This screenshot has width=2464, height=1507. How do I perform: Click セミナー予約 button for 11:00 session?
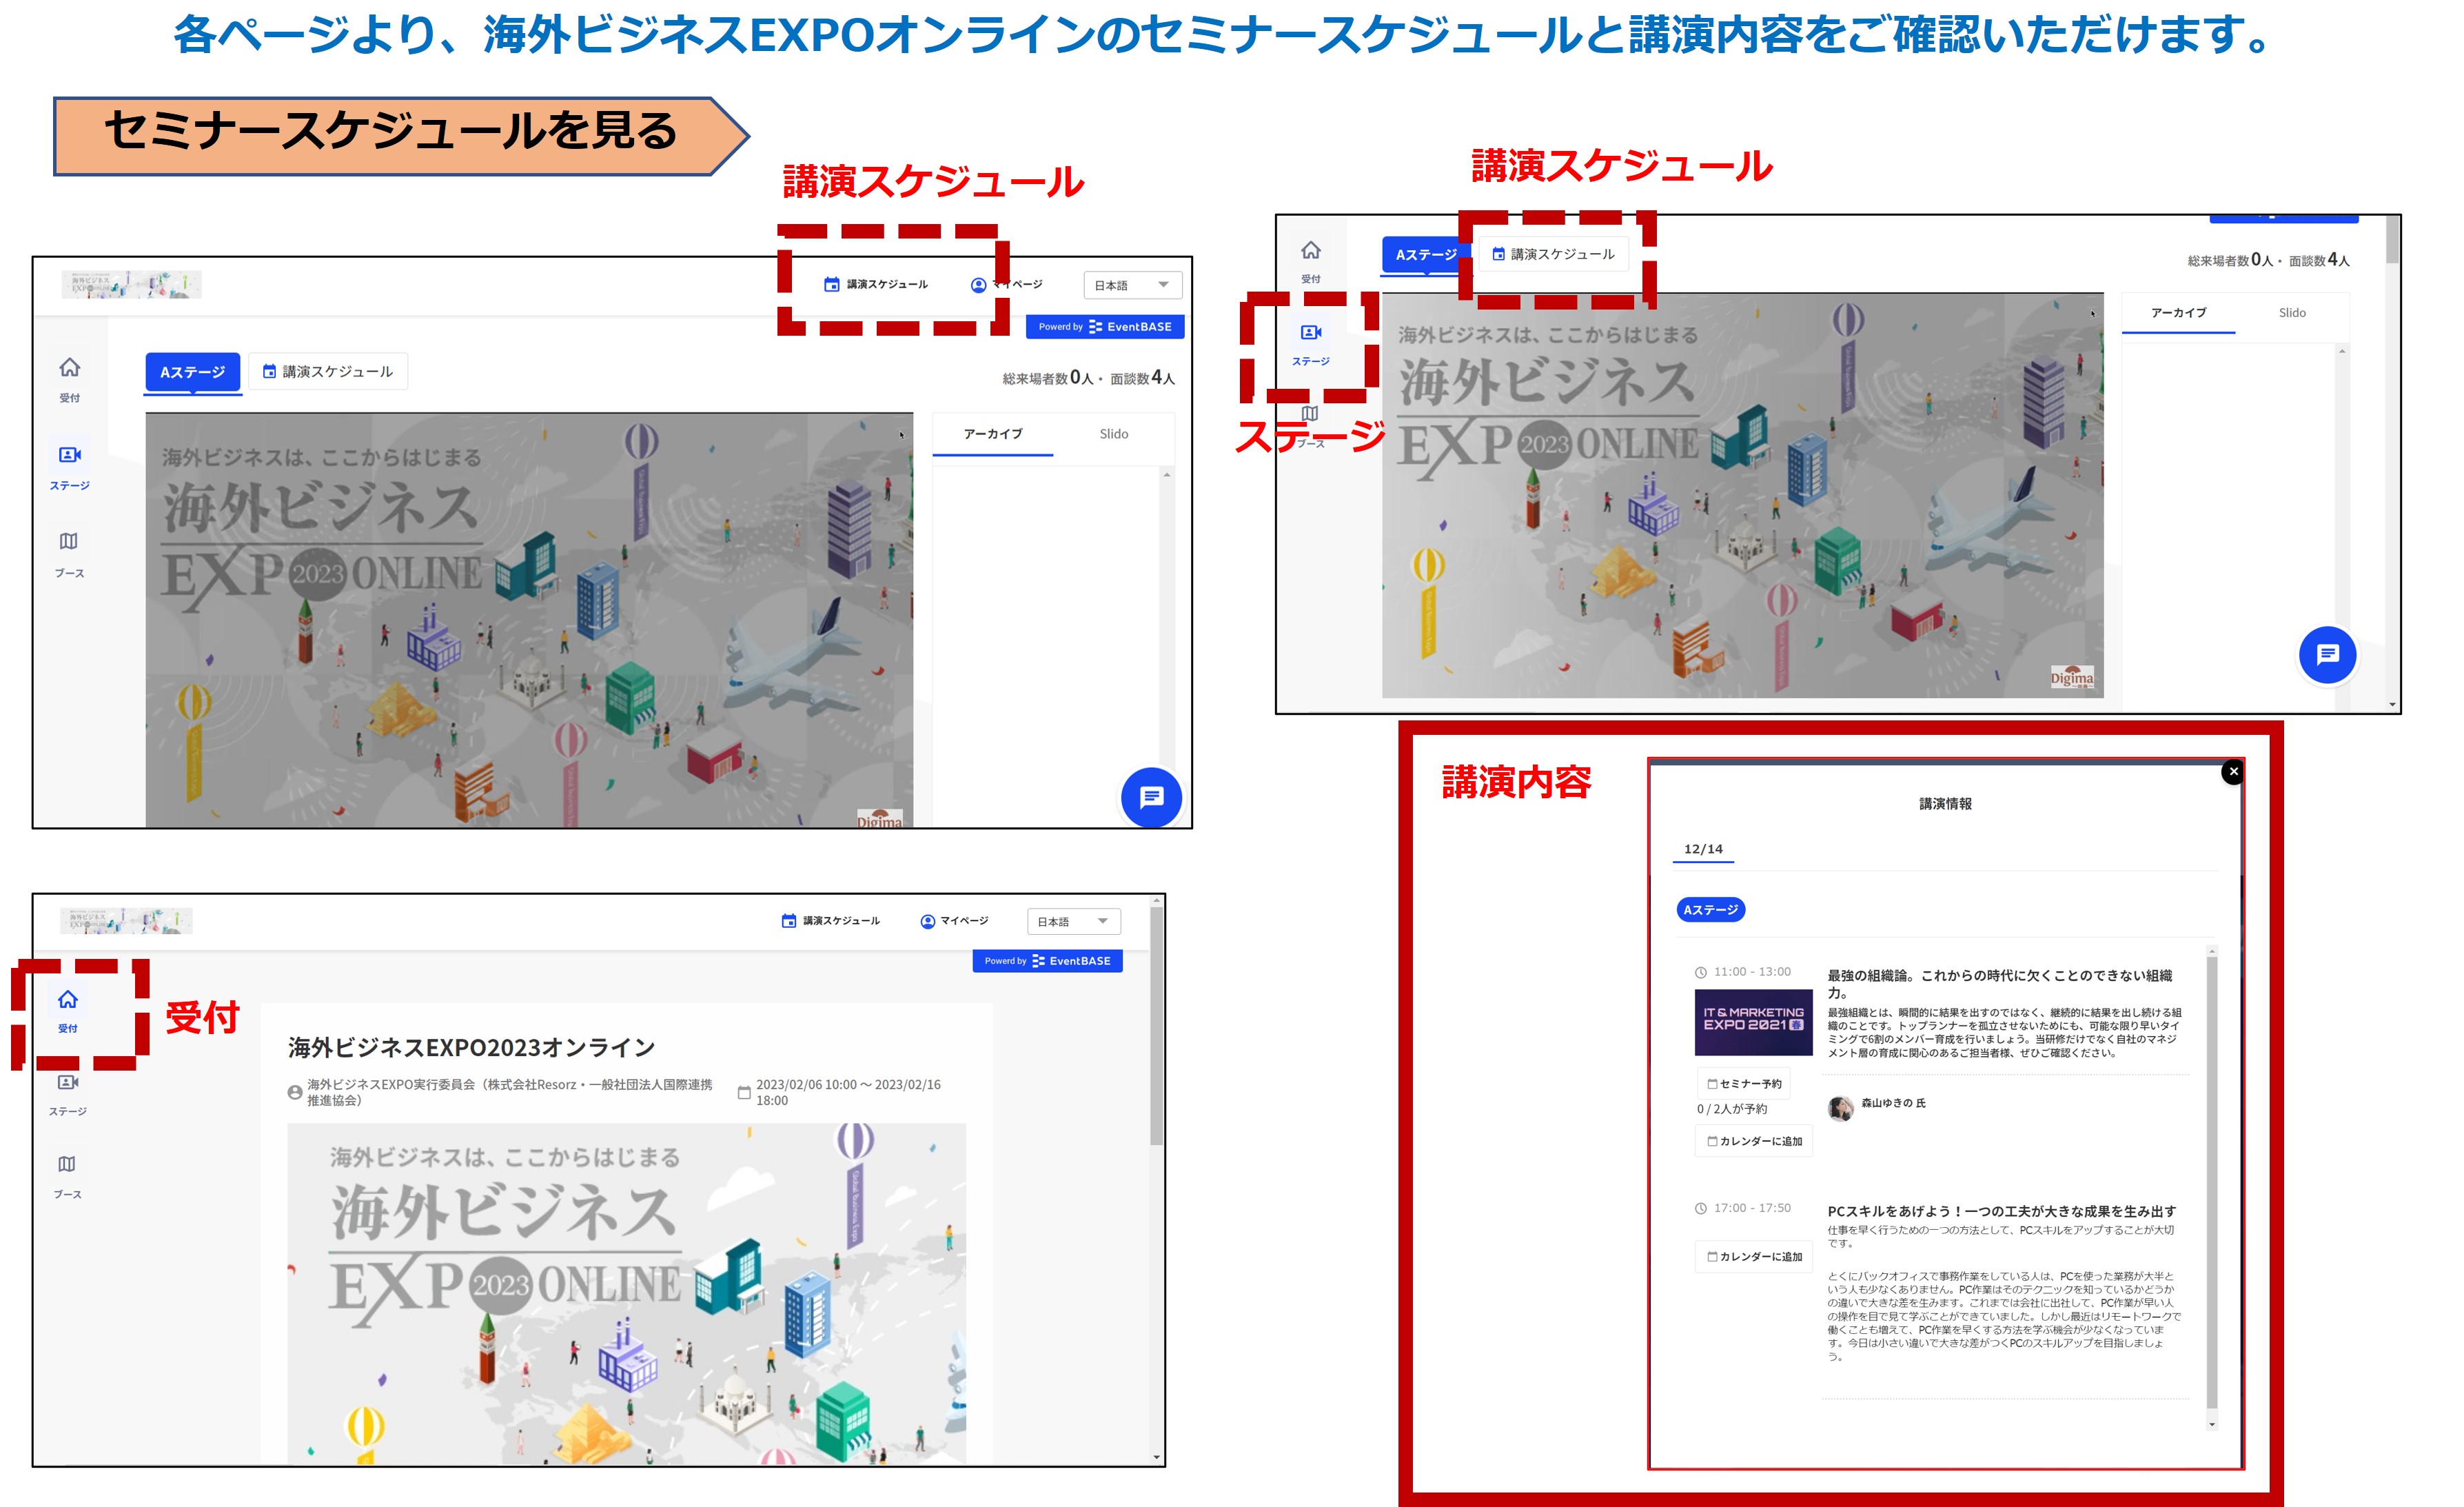pyautogui.click(x=1744, y=1083)
